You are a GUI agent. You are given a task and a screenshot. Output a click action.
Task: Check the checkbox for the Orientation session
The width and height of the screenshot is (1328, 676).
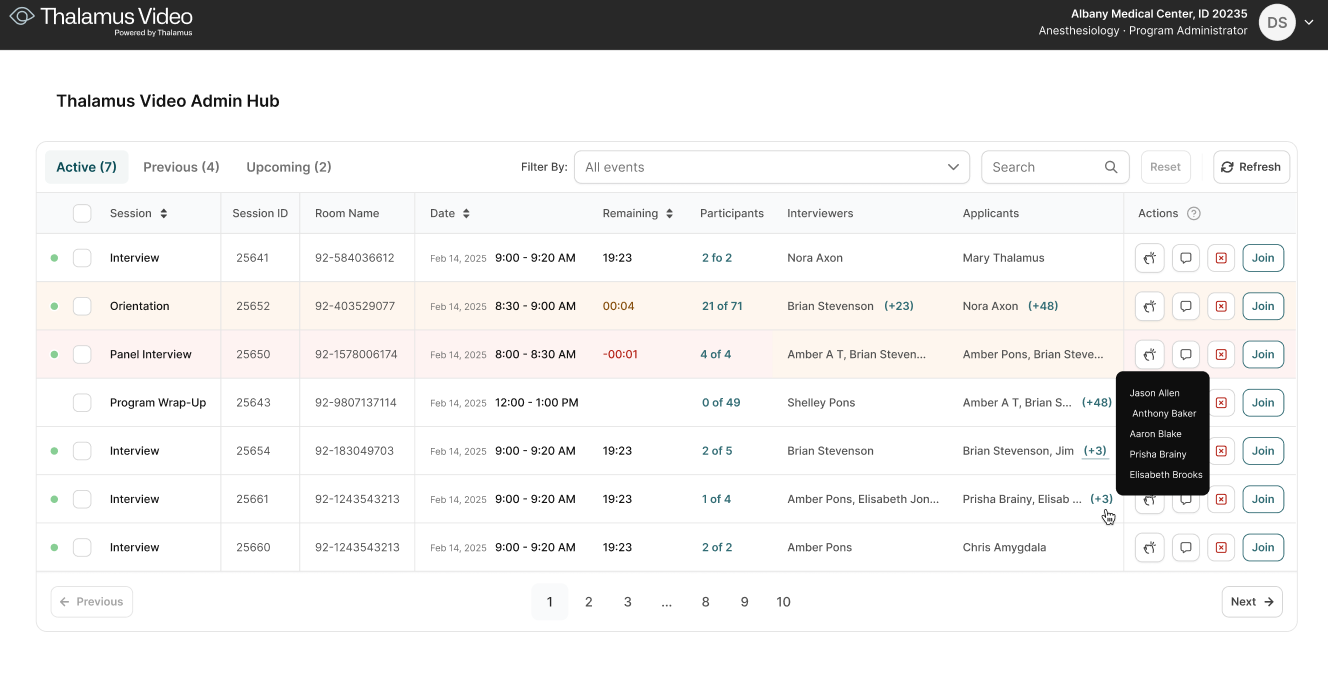click(x=82, y=306)
